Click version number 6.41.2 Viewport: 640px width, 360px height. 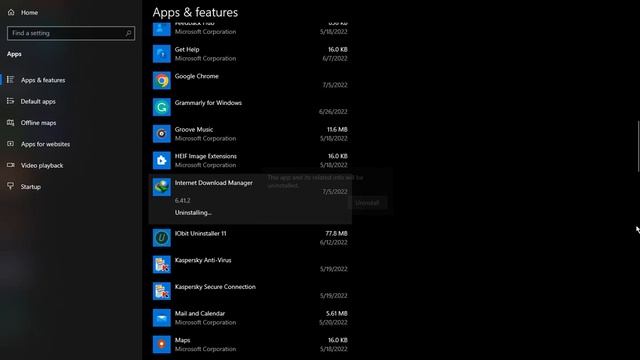tap(182, 200)
